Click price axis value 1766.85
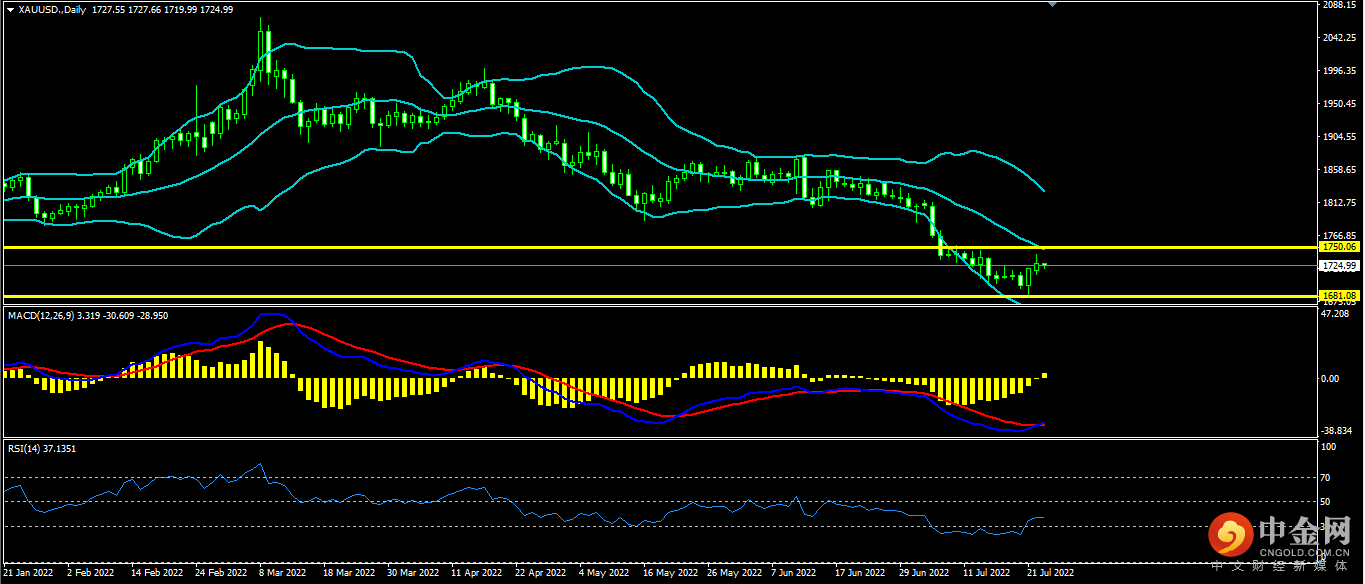1365x584 pixels. click(x=1338, y=236)
